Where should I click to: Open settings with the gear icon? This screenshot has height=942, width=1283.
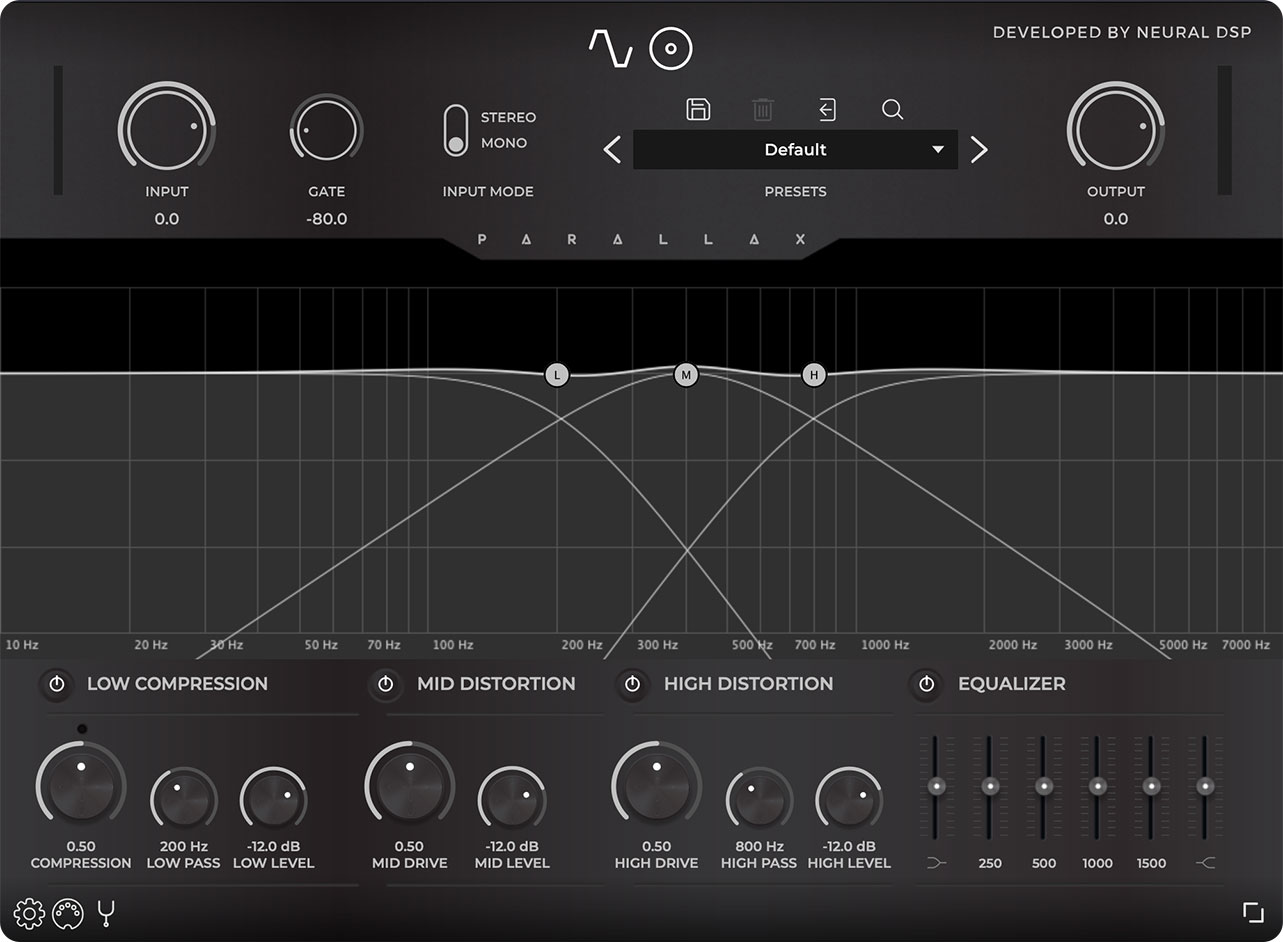coord(29,913)
